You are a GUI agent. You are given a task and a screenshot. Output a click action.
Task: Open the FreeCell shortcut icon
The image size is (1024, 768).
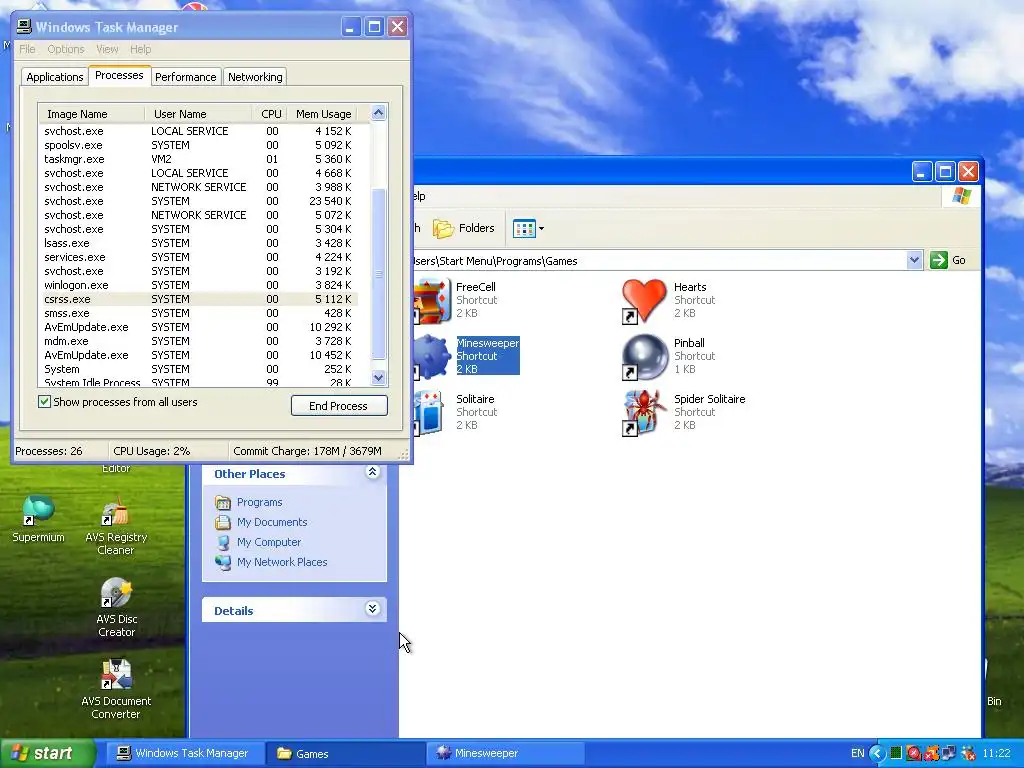(432, 300)
